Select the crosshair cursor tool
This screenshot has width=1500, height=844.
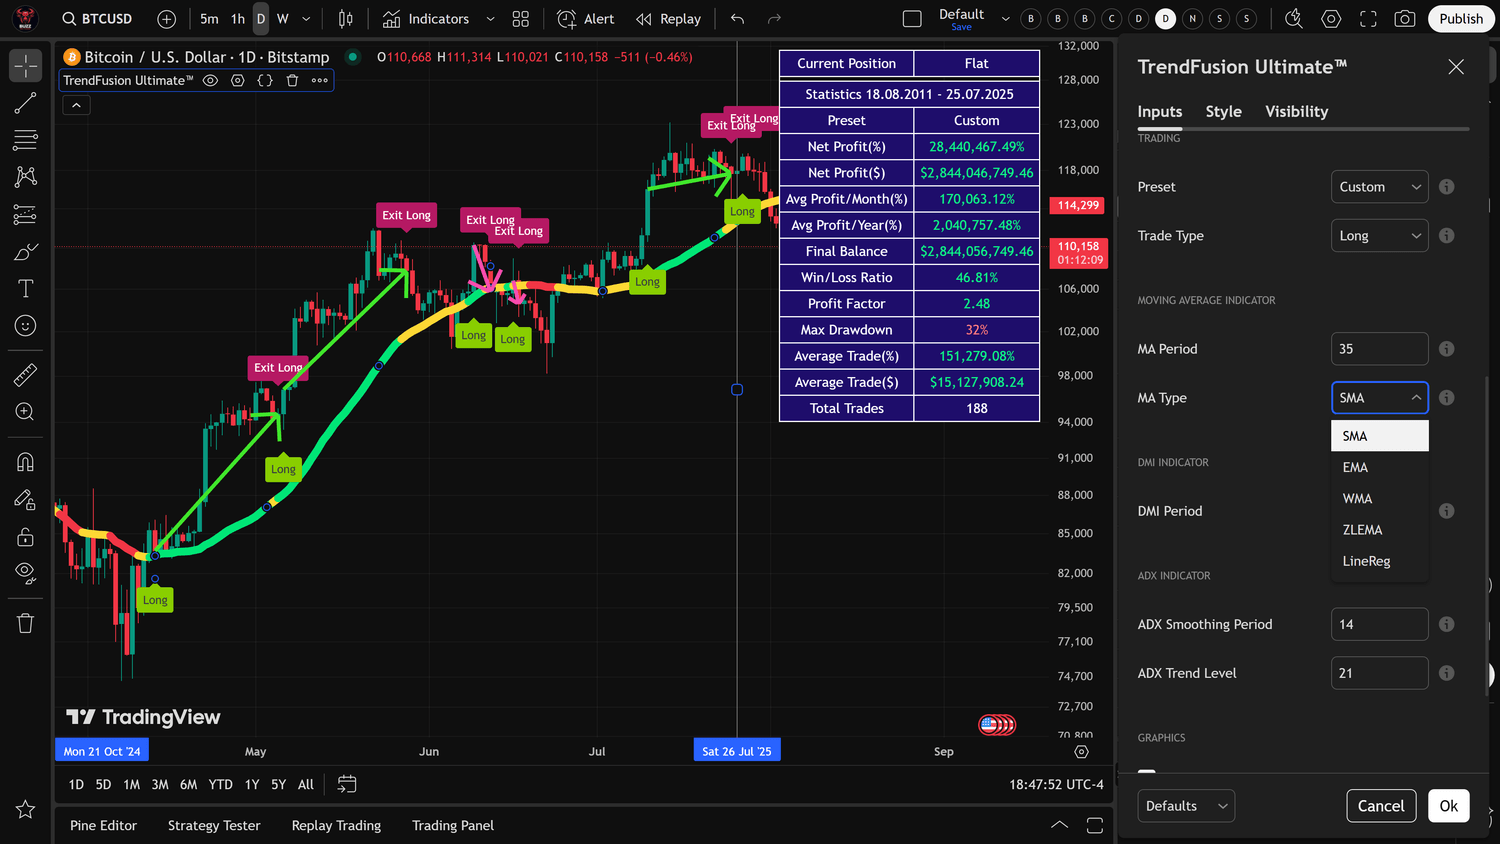pyautogui.click(x=26, y=66)
